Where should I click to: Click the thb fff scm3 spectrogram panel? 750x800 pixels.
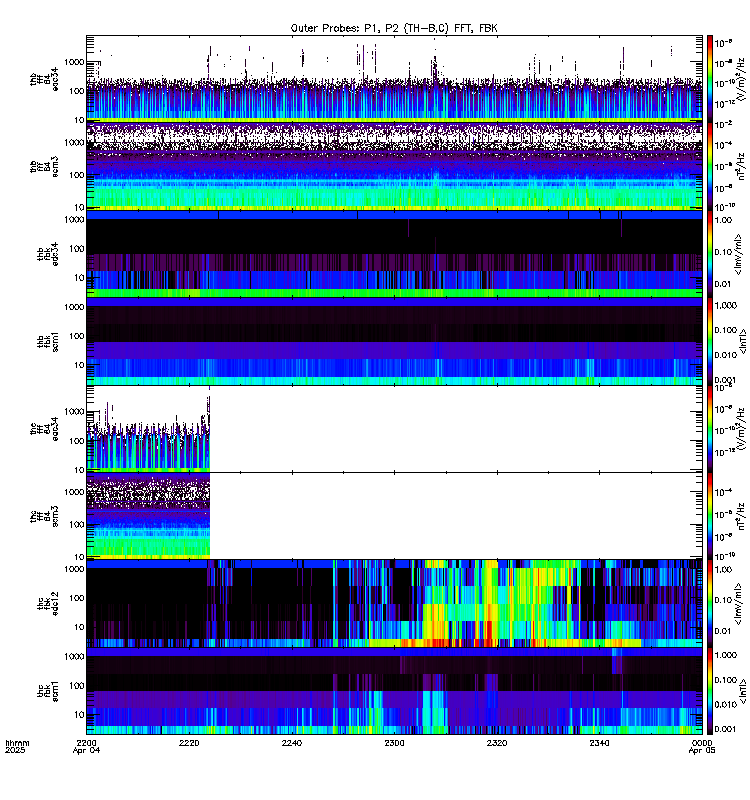click(x=394, y=166)
